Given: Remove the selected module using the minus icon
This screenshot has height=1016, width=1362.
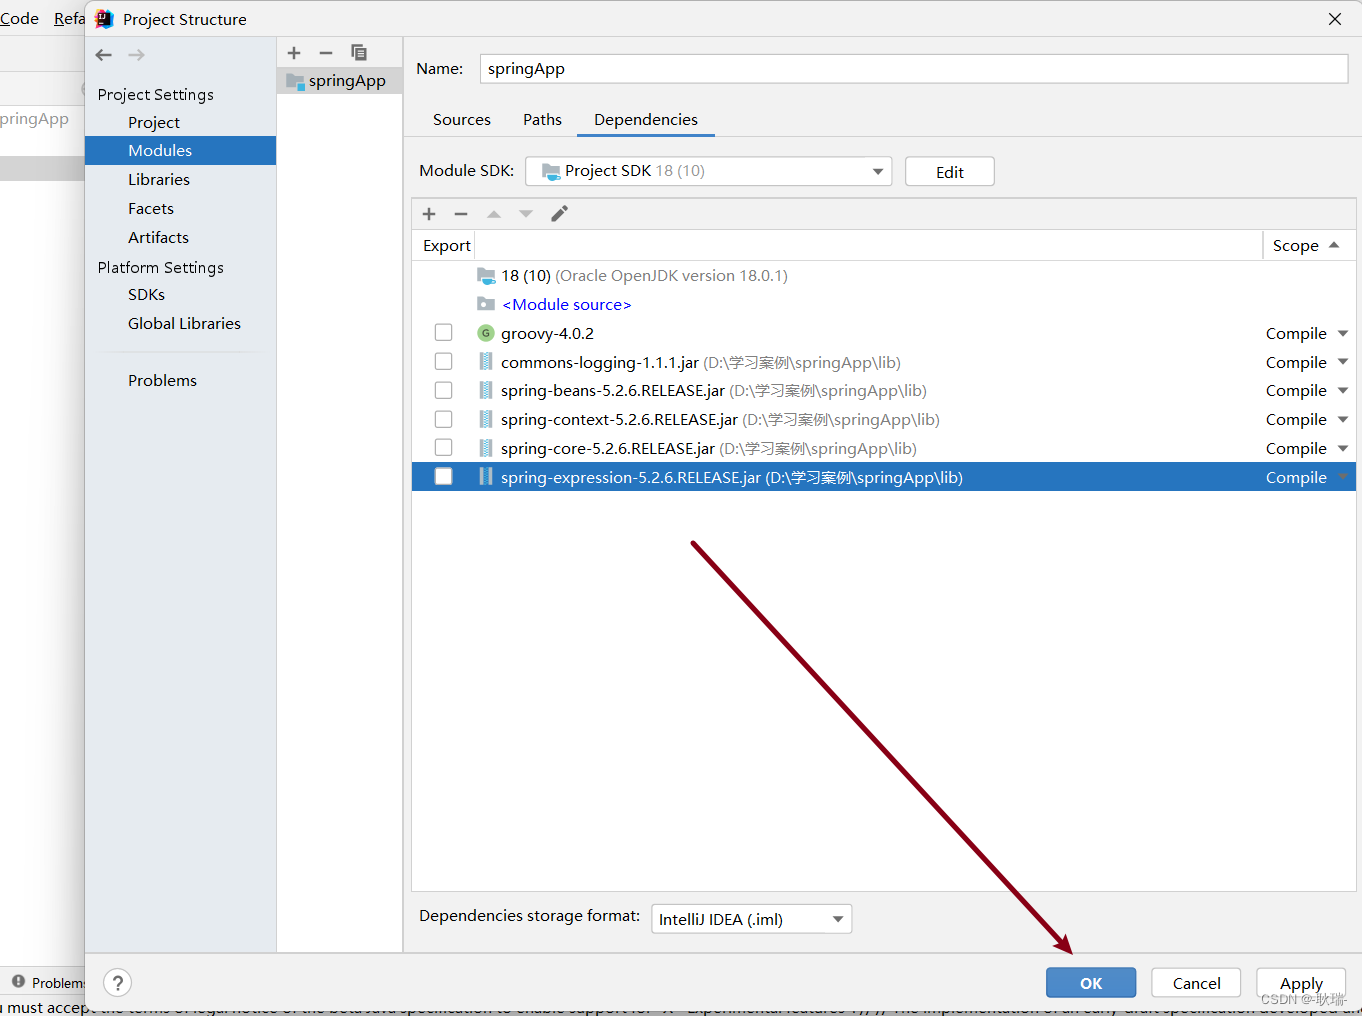Looking at the screenshot, I should (326, 53).
